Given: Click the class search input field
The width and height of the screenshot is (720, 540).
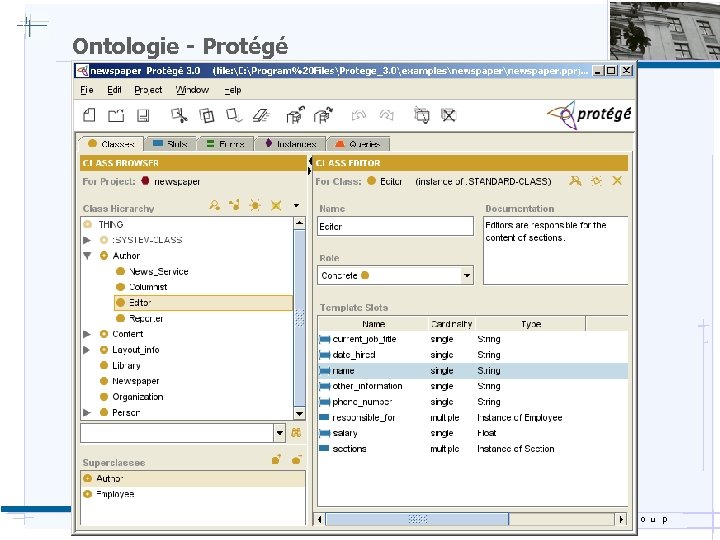Looking at the screenshot, I should [x=177, y=433].
